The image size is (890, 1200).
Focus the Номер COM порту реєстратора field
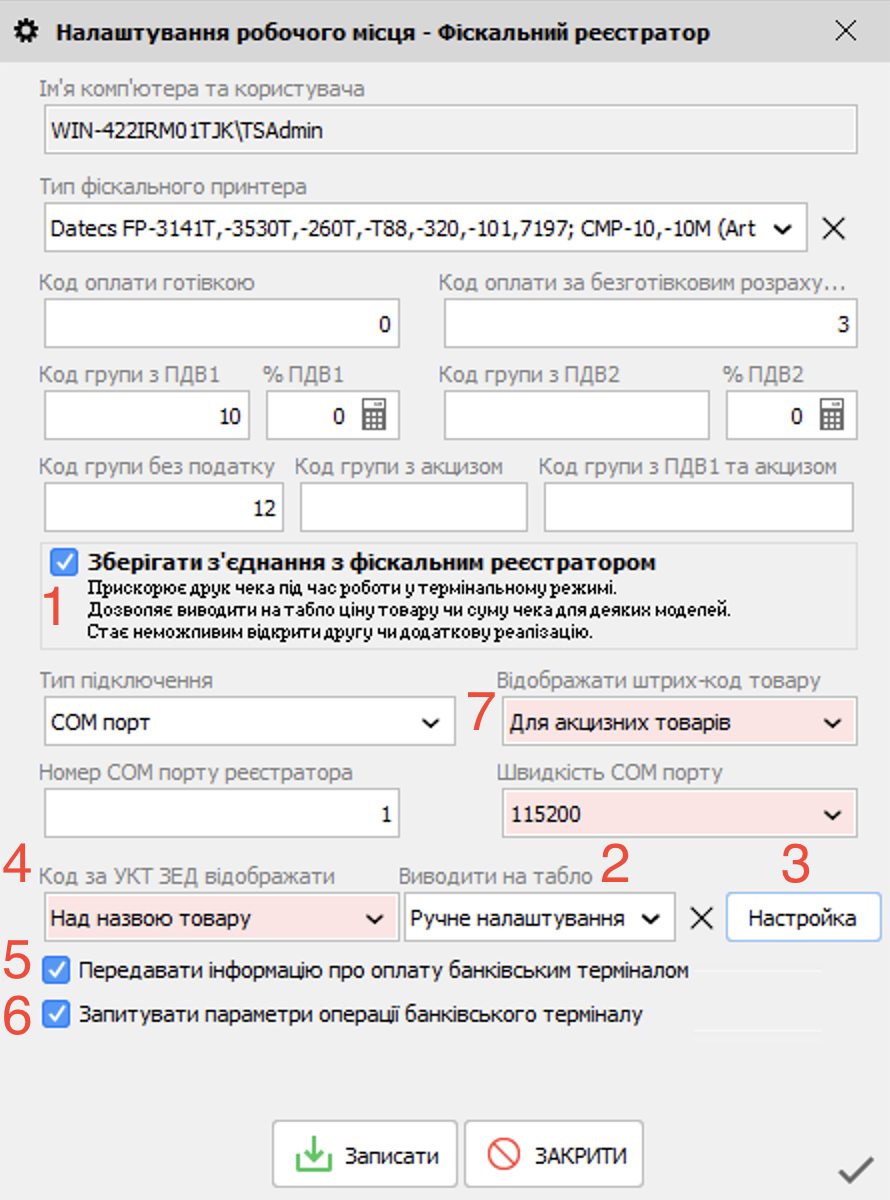coord(221,815)
